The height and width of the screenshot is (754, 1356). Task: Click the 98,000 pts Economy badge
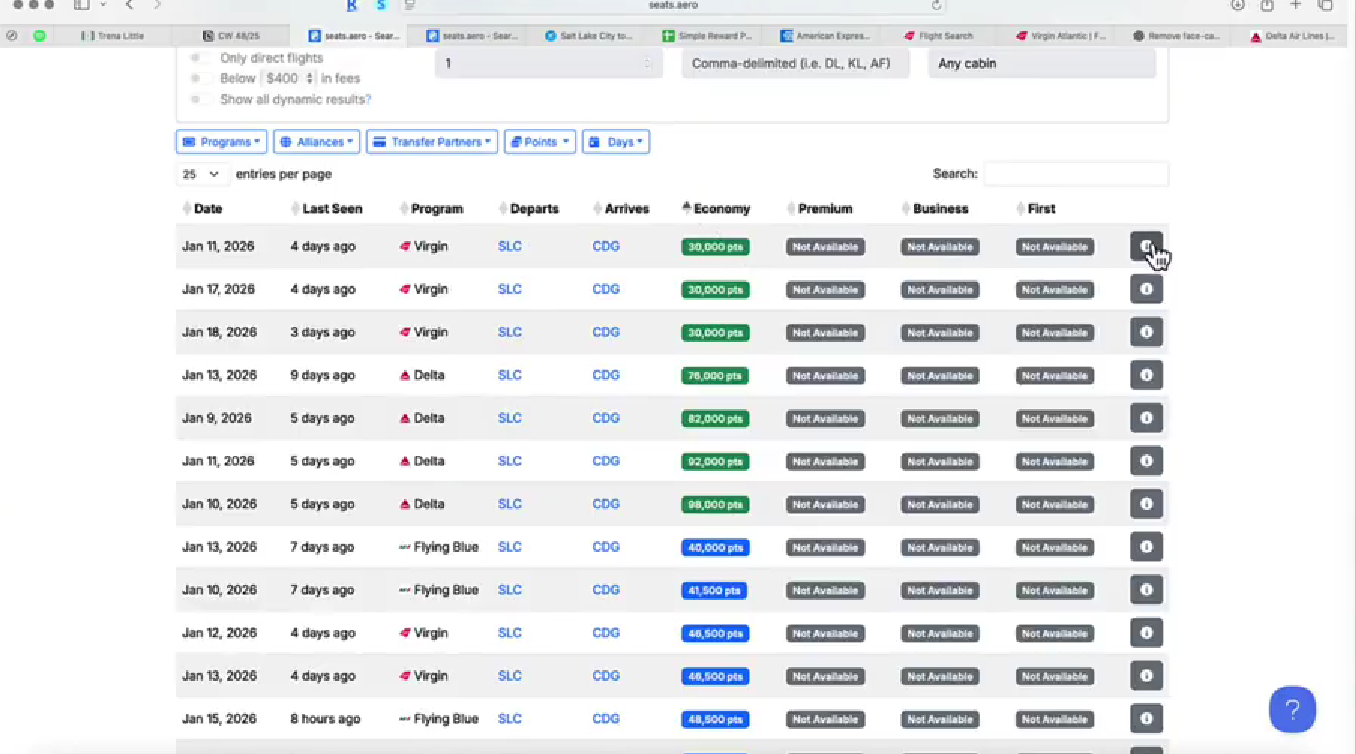tap(716, 505)
